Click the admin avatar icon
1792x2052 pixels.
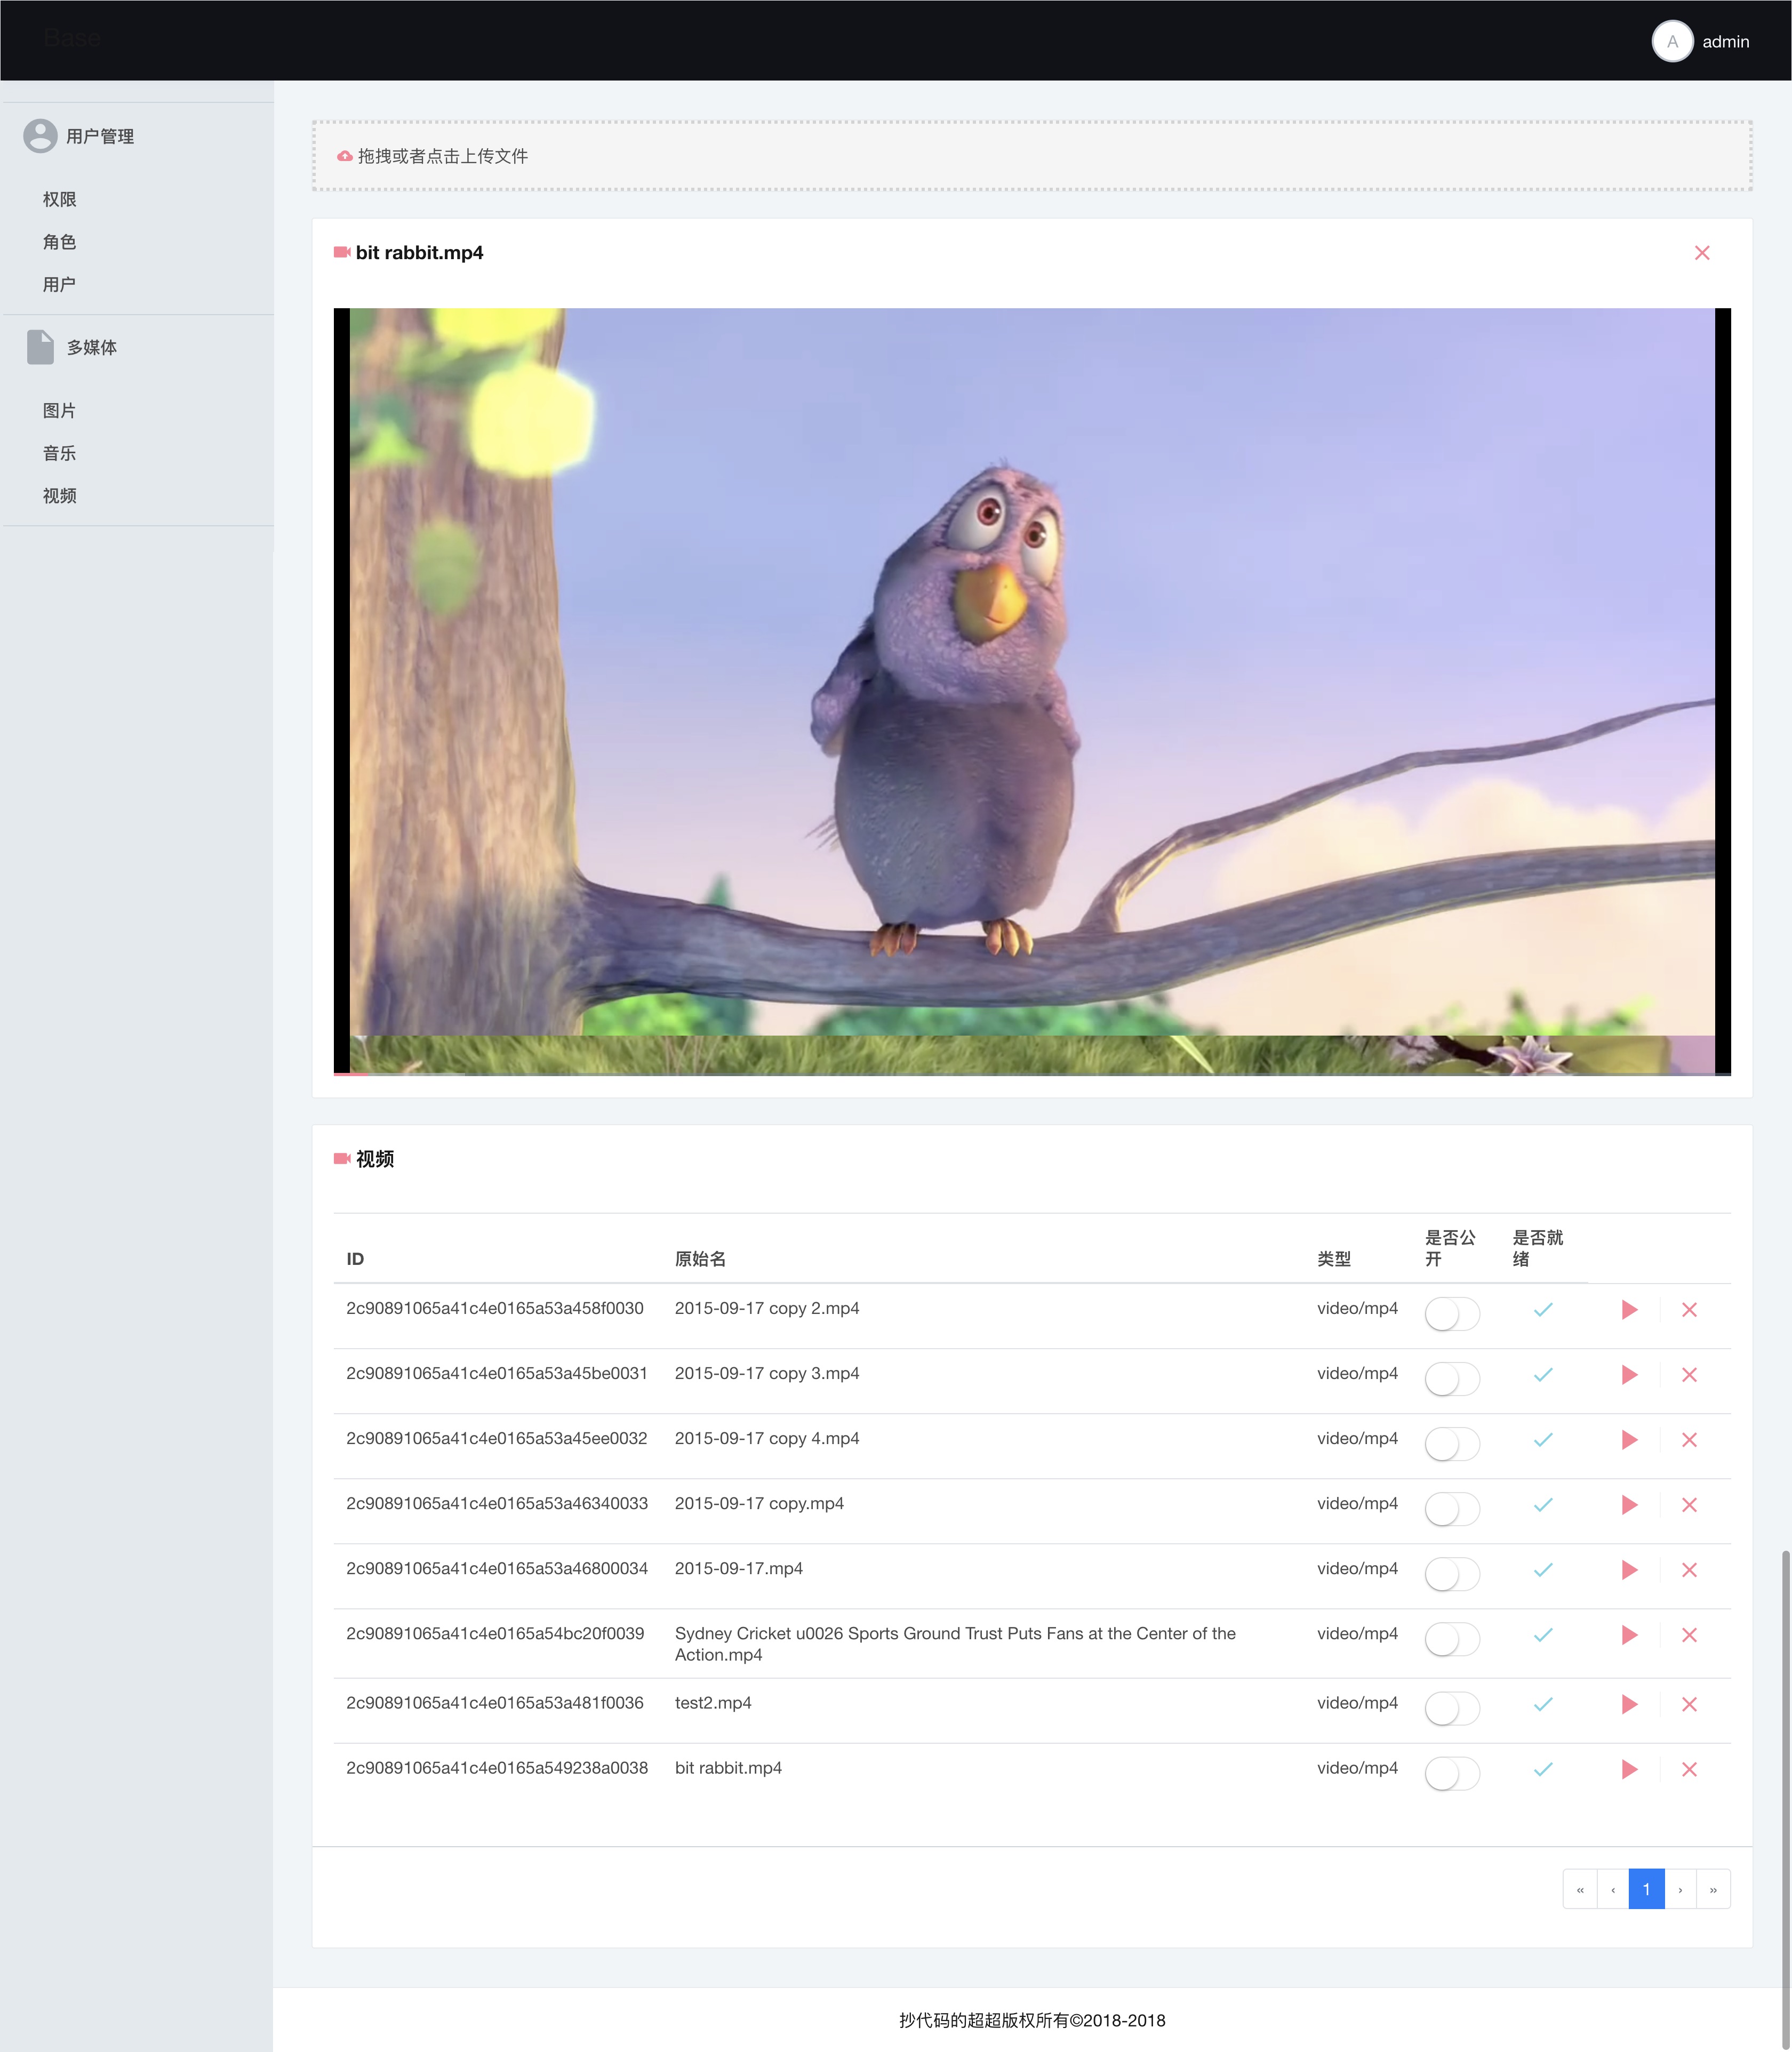point(1672,41)
